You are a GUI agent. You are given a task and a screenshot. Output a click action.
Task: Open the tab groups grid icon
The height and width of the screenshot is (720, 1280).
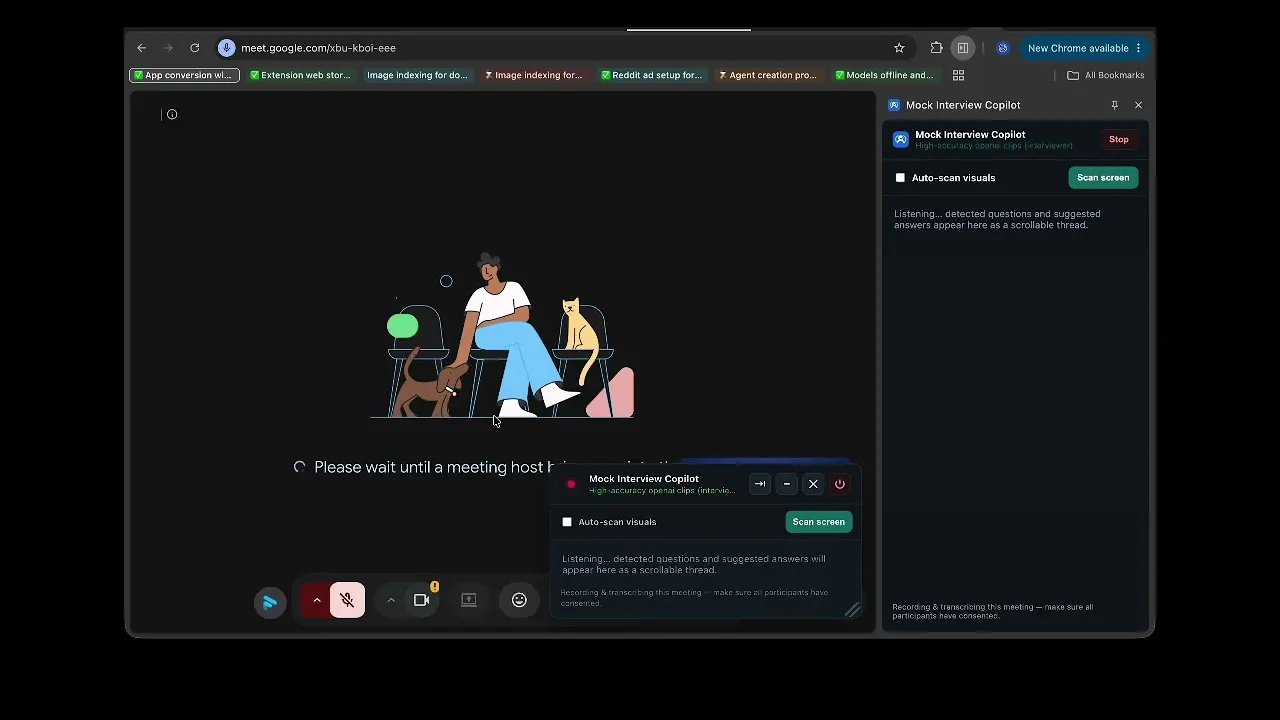point(958,75)
